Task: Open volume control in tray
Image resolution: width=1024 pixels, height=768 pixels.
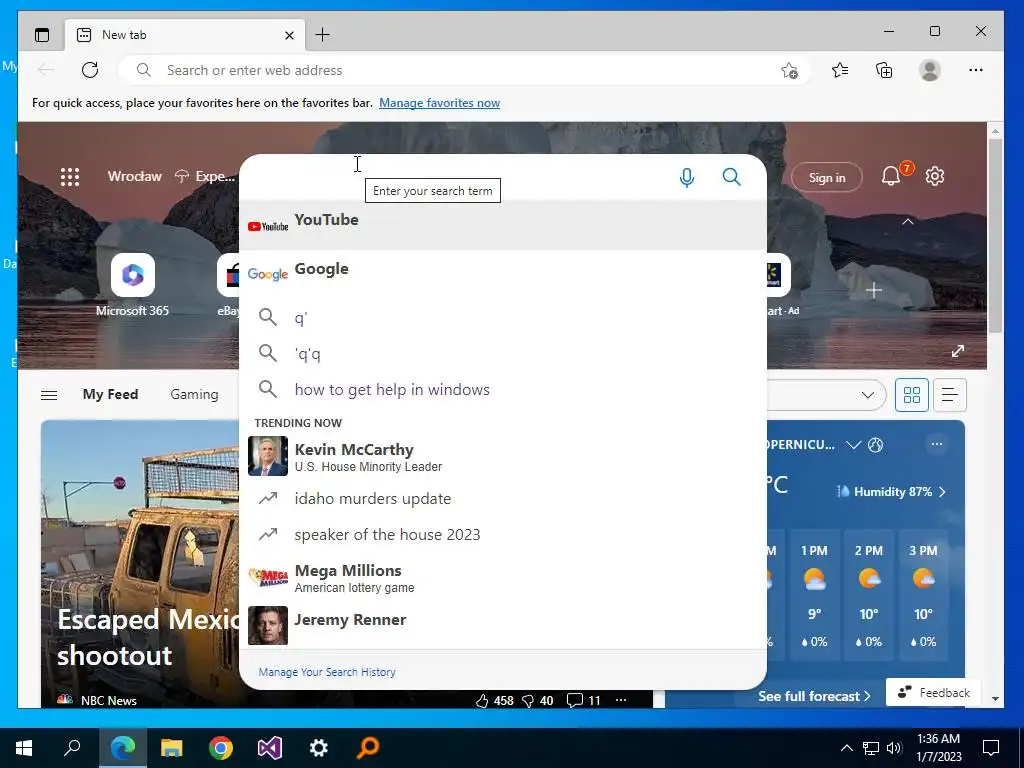Action: tap(894, 748)
